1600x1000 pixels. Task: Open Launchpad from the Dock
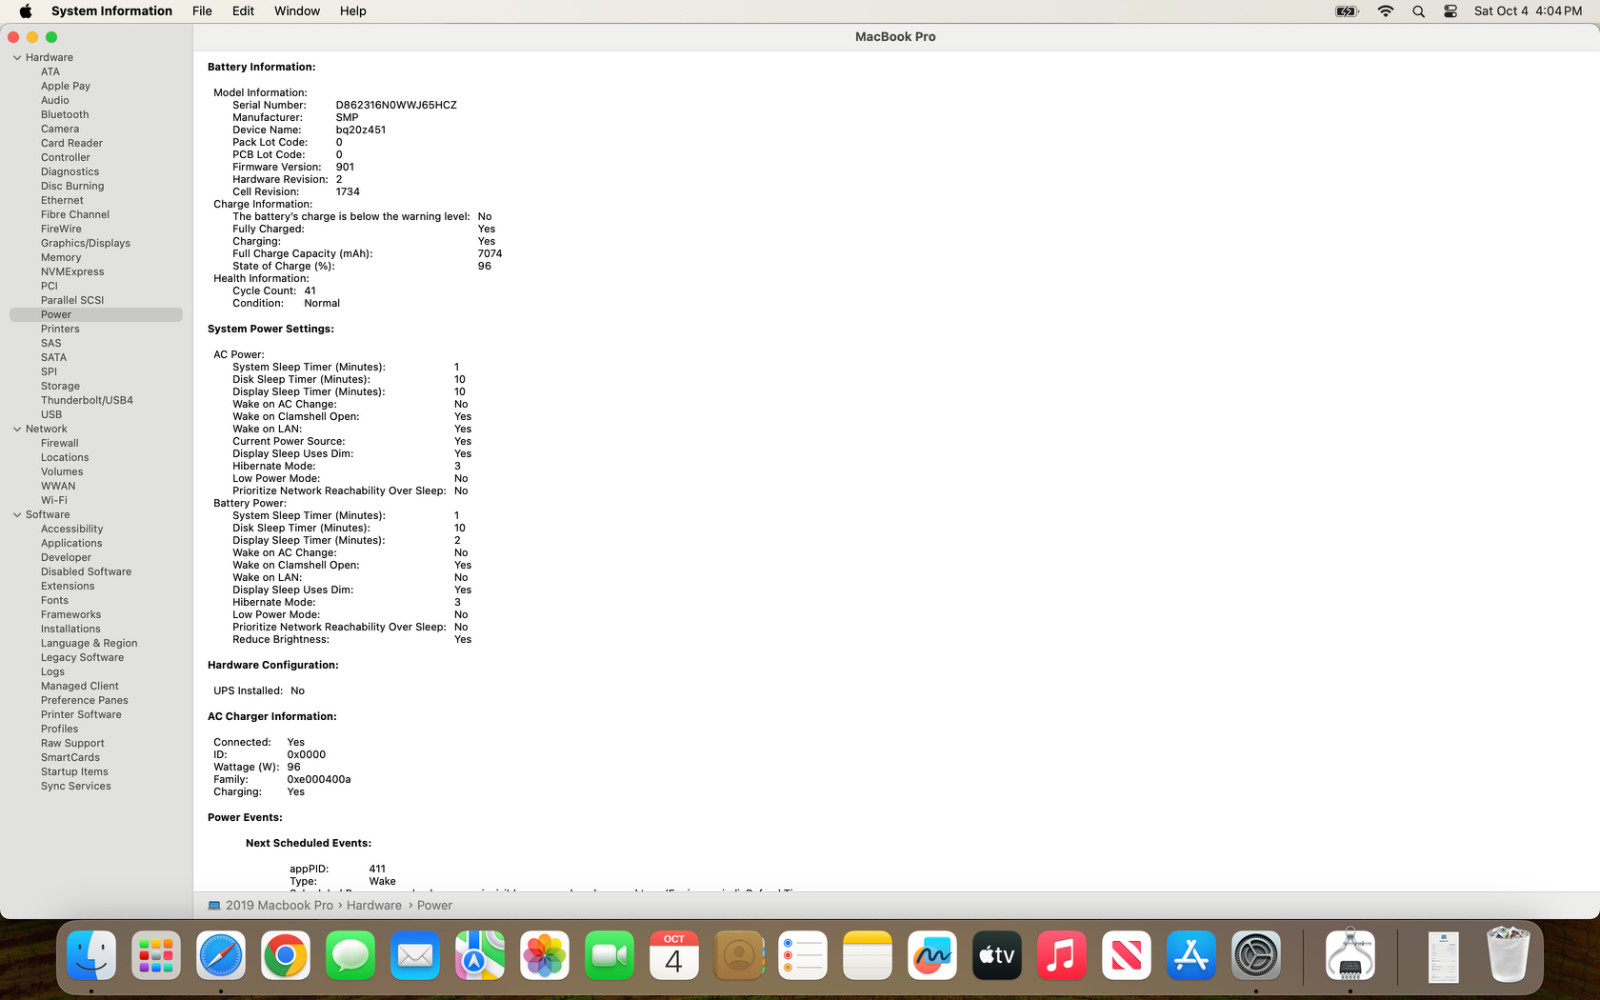point(156,955)
